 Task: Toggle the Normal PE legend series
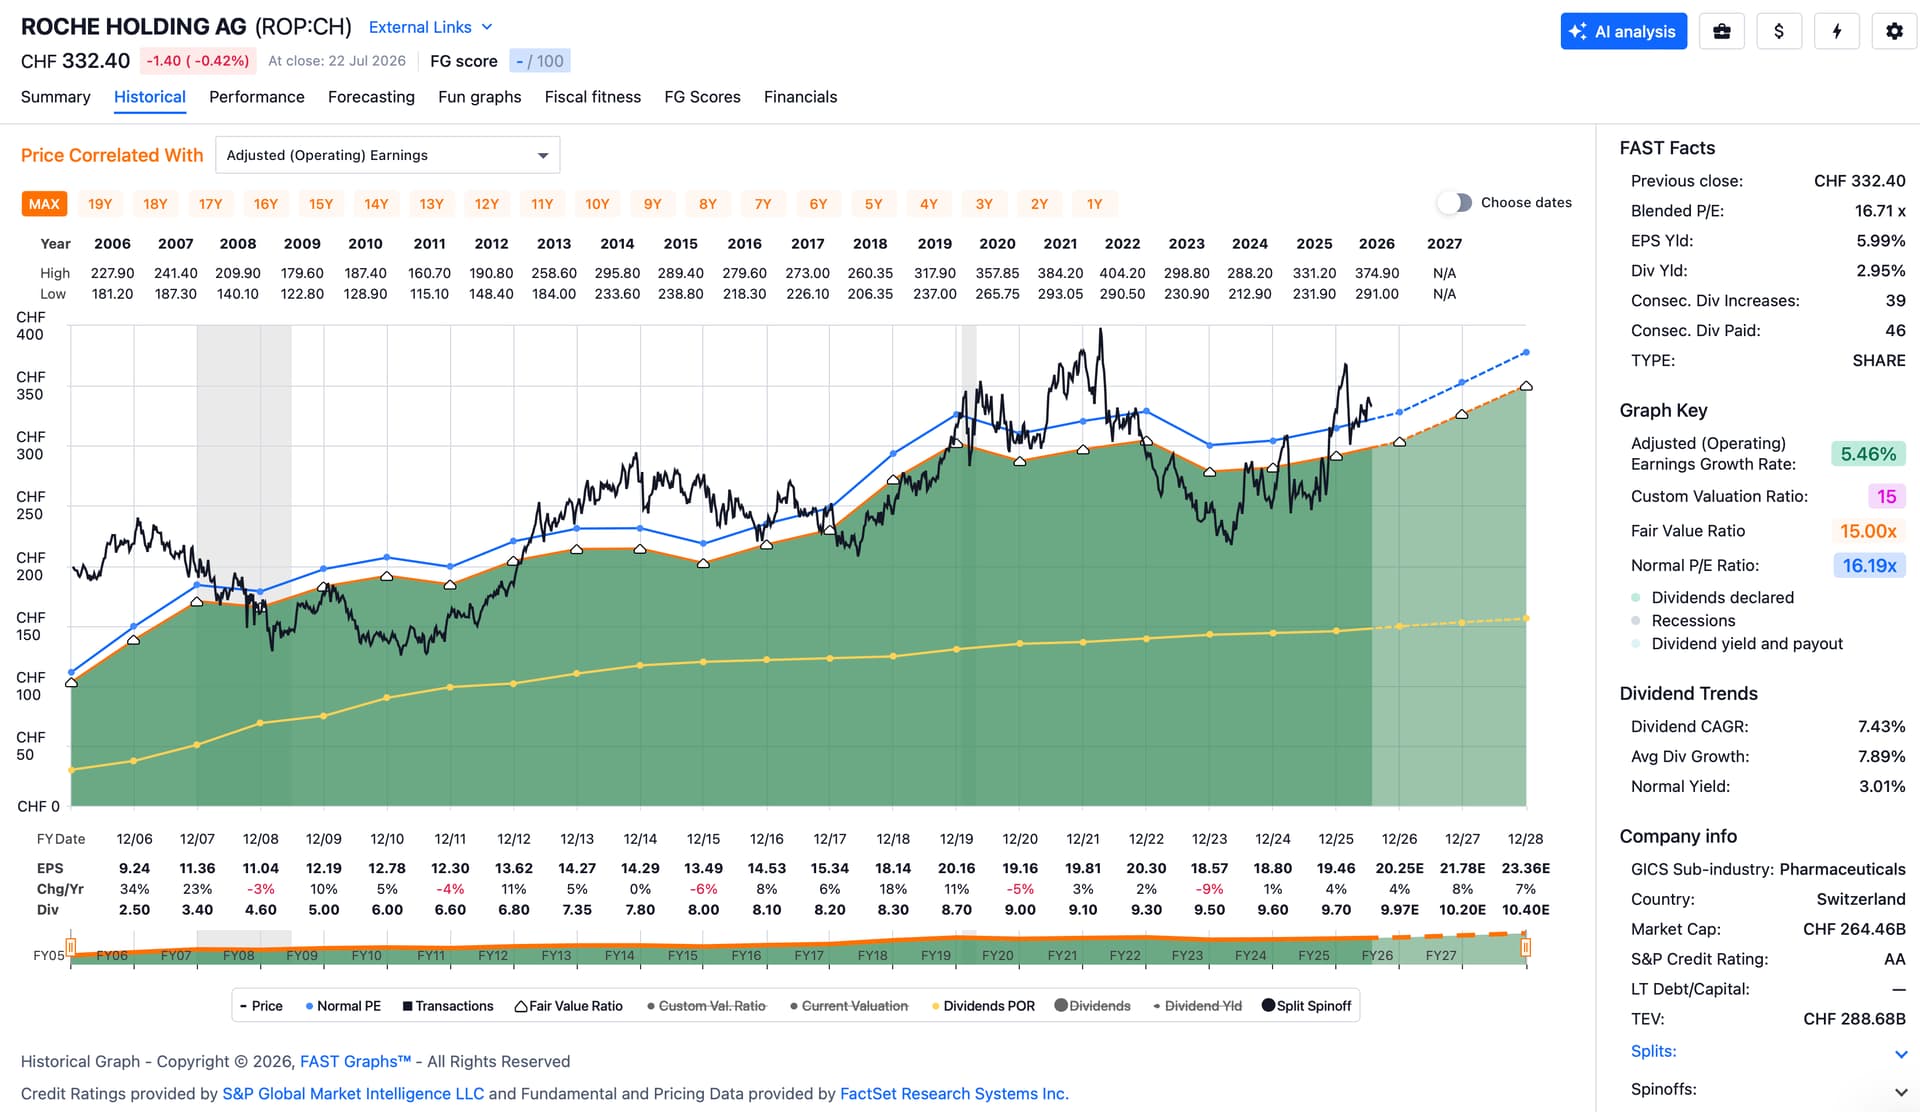point(343,1006)
